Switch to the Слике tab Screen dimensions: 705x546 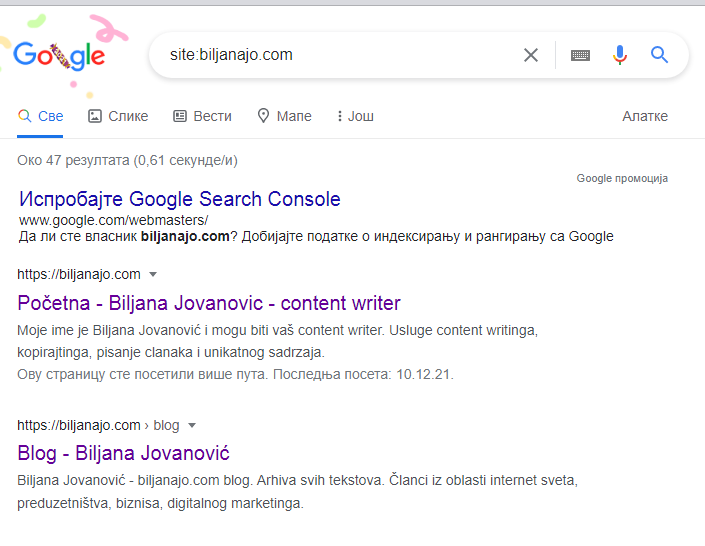[118, 116]
